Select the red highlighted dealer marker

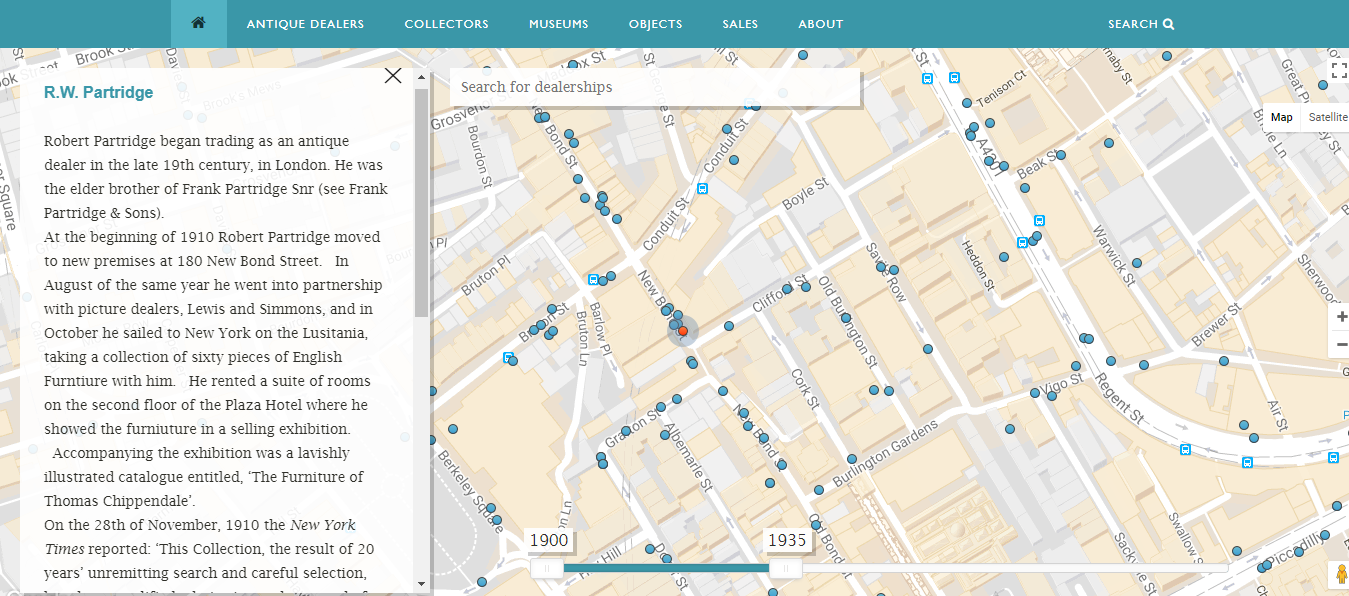click(683, 331)
